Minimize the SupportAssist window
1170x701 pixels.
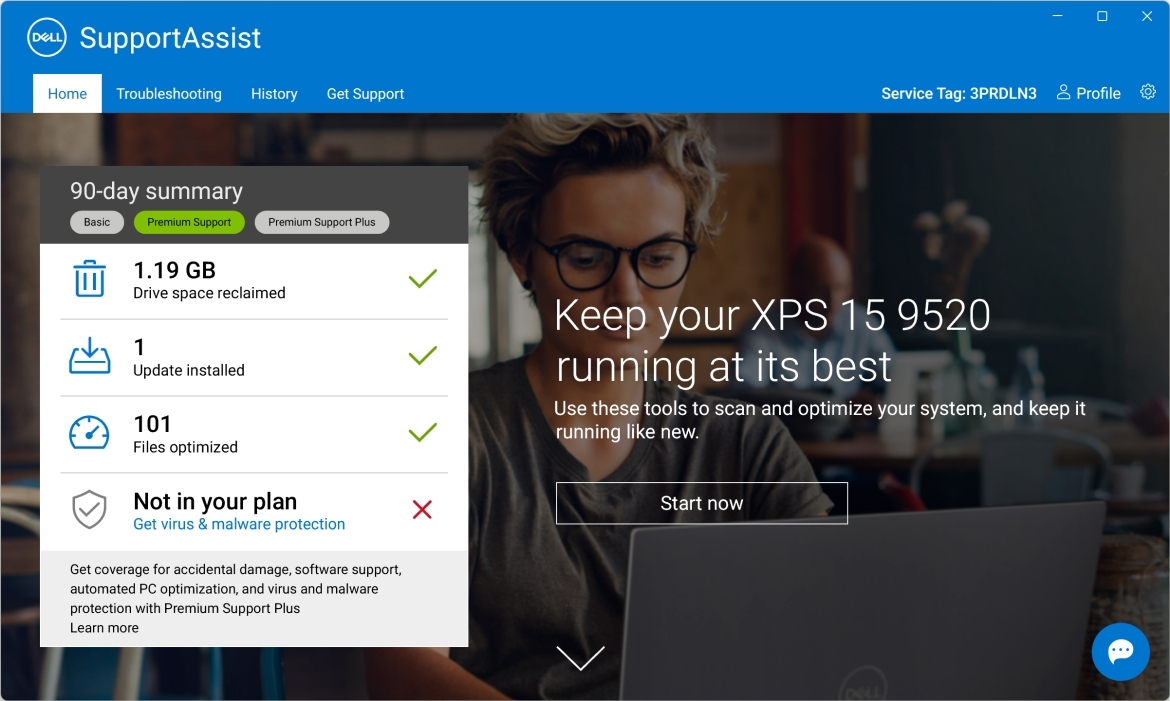click(x=1057, y=16)
